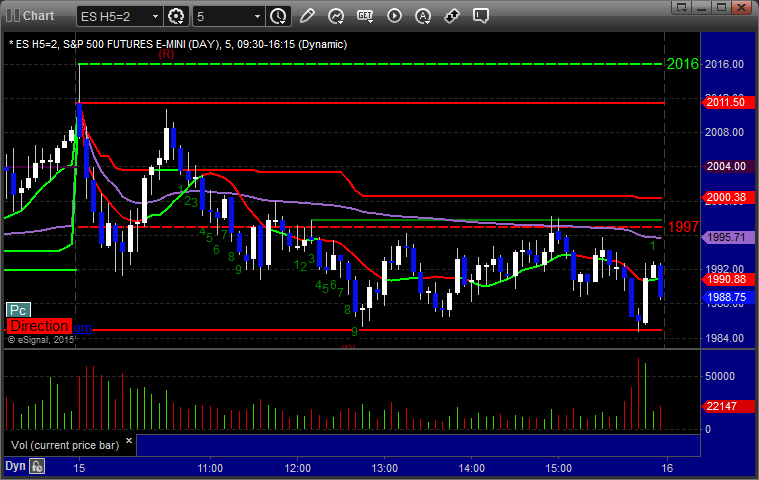
Task: Click the red Direction label
Action: 40,326
